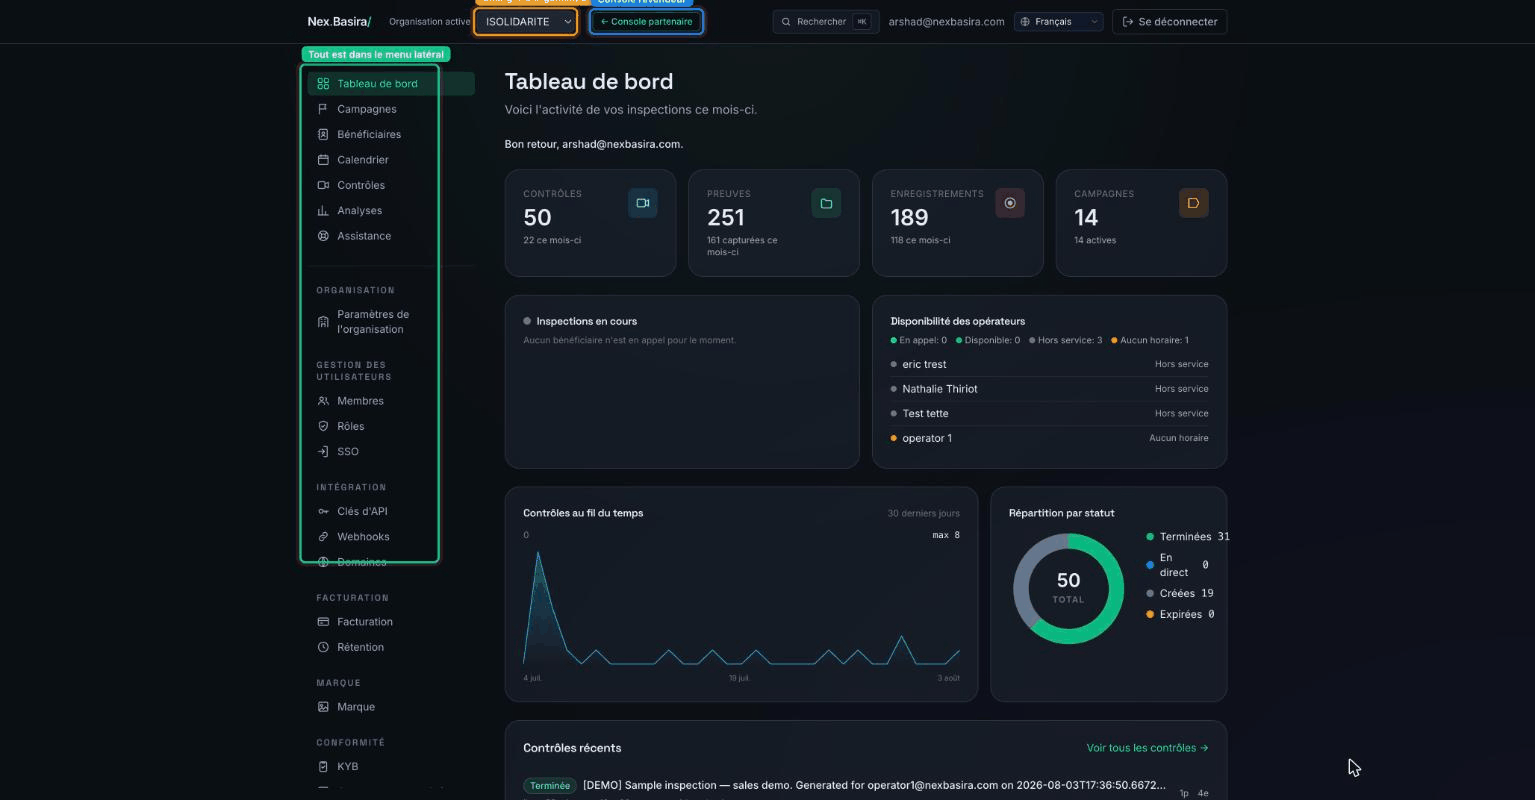Click the Rôles shield icon
Screen dimensions: 1535x800
coord(323,426)
